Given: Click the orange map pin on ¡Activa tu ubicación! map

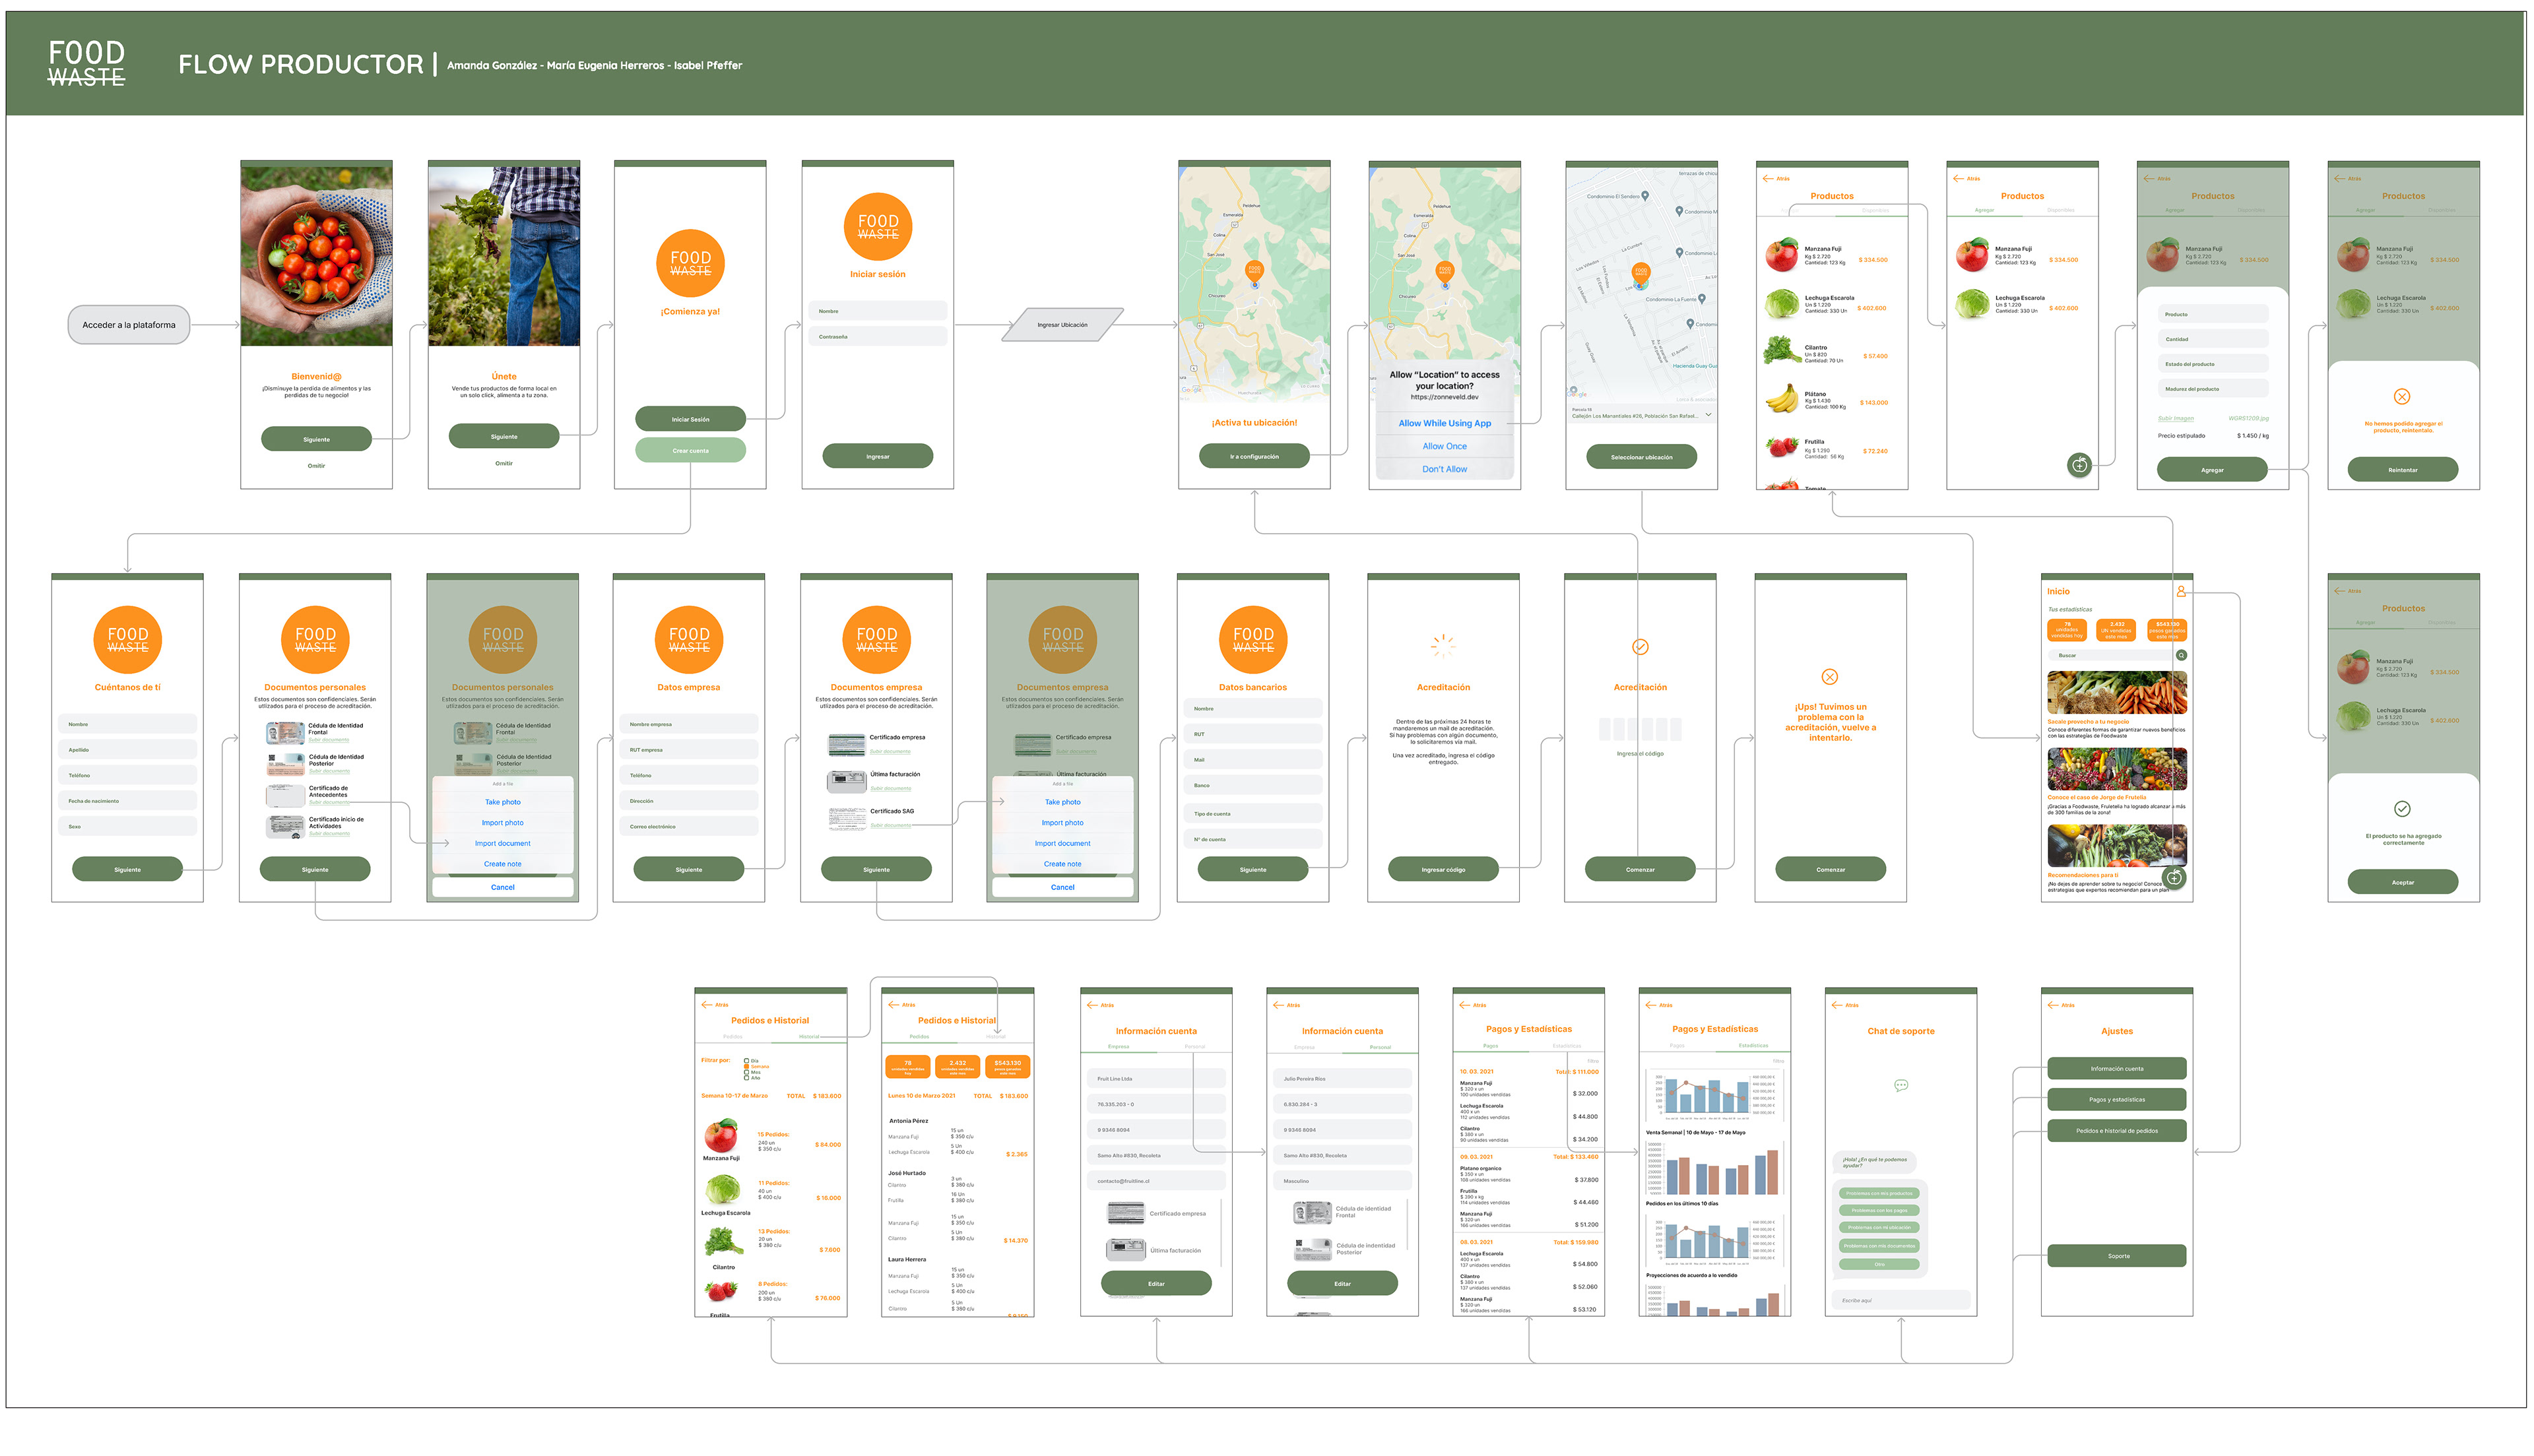Looking at the screenshot, I should tap(1254, 270).
